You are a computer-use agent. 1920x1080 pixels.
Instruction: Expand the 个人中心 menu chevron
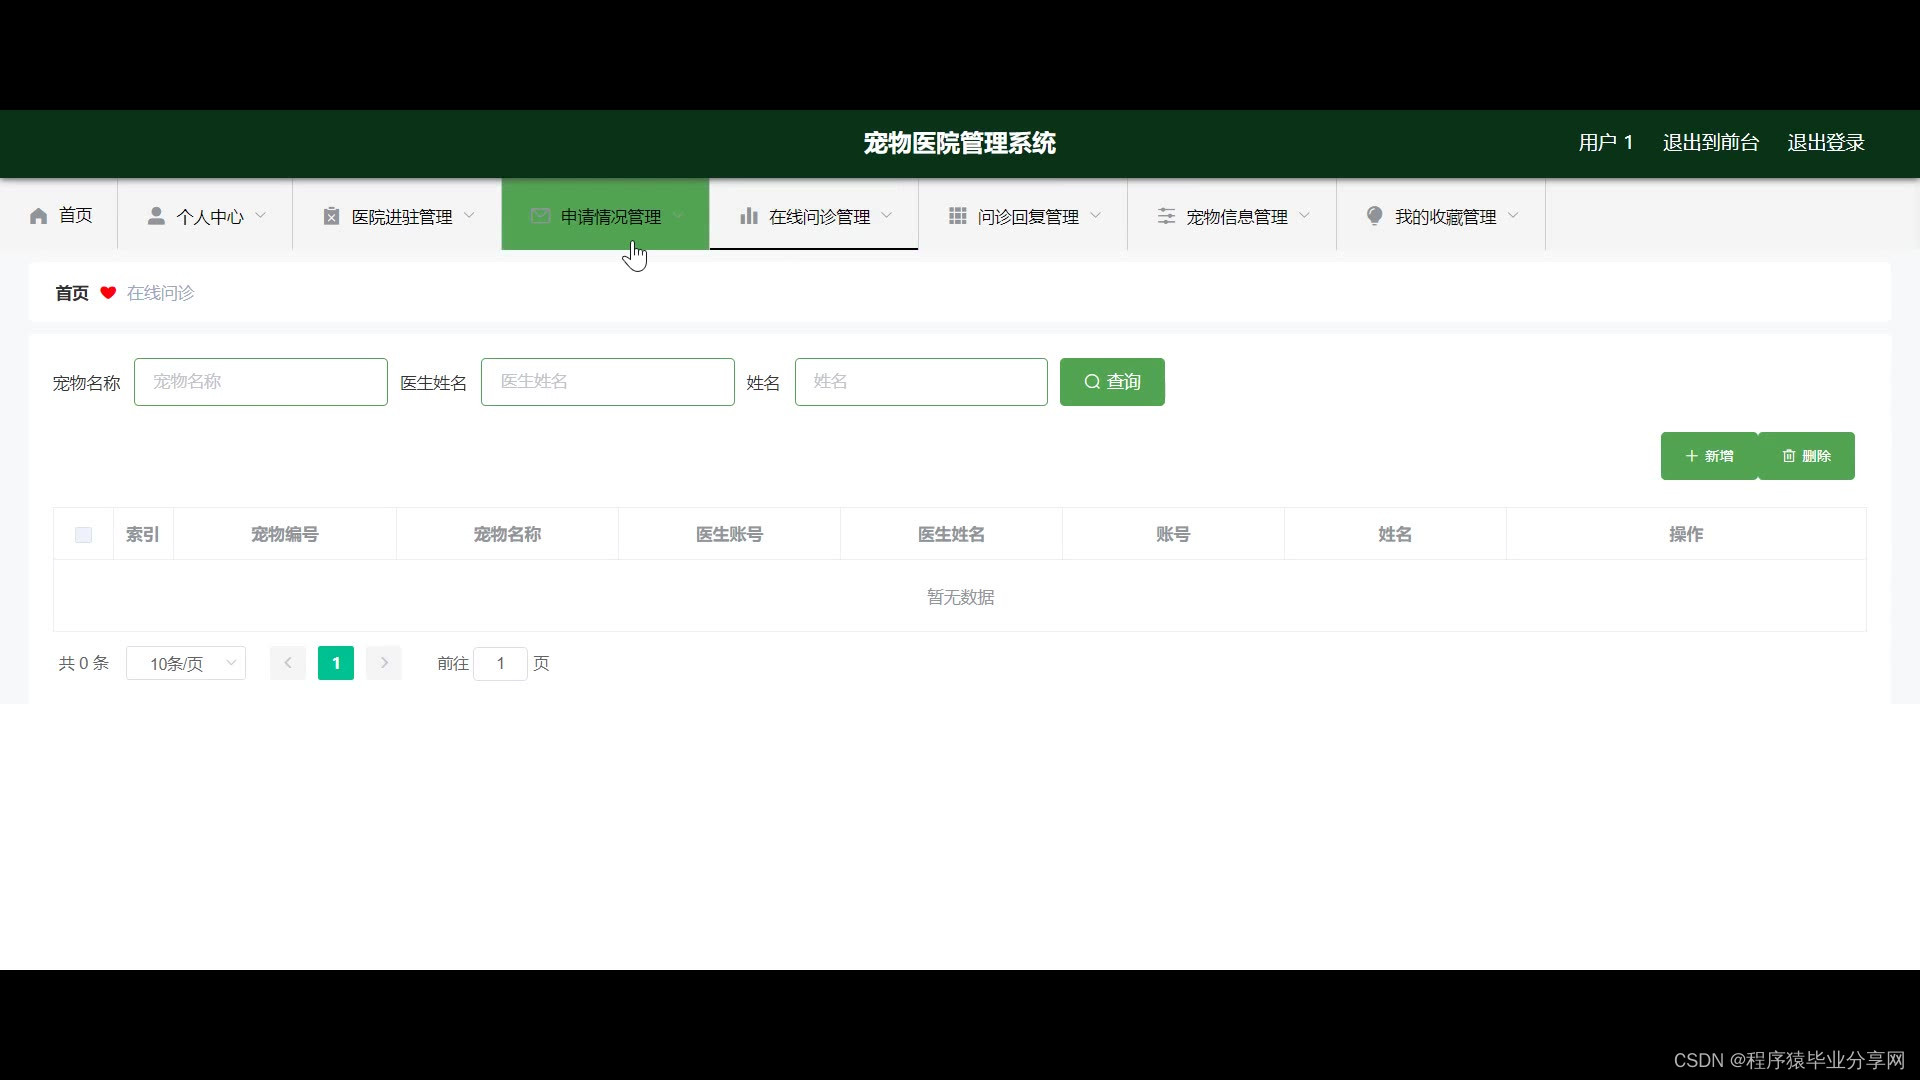pyautogui.click(x=261, y=216)
